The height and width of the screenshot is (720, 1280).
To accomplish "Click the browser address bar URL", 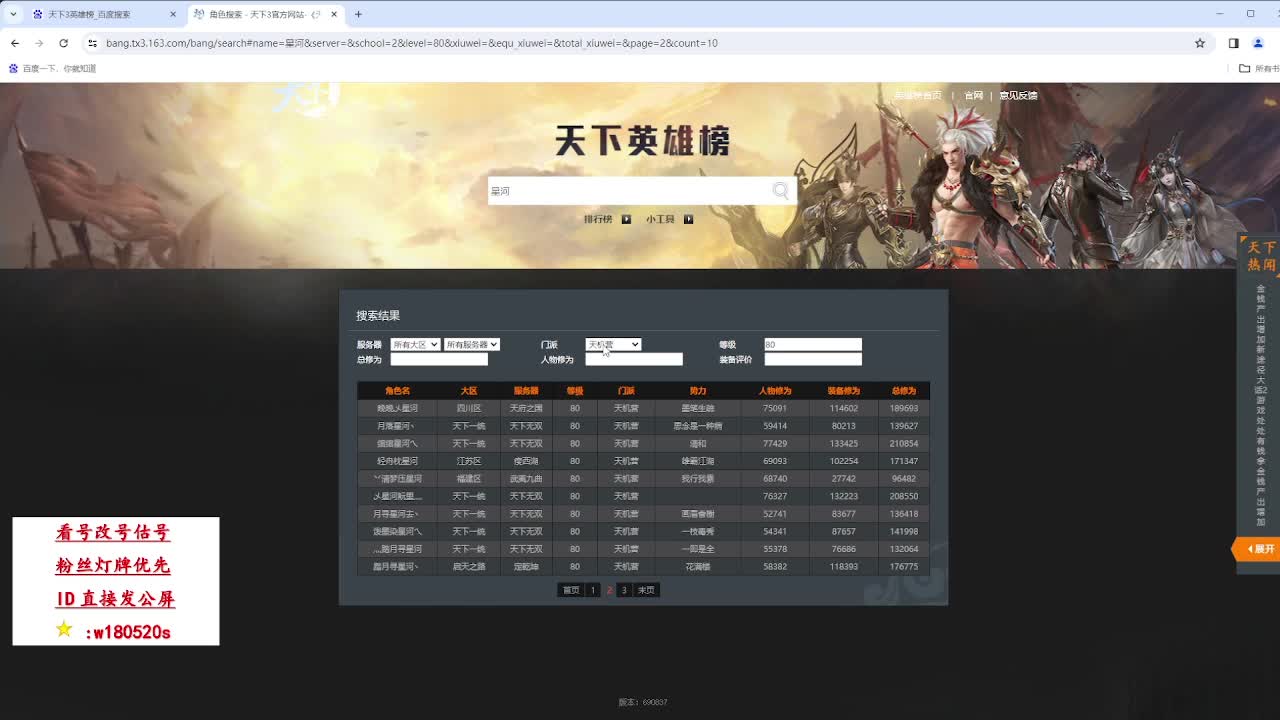I will pos(412,43).
